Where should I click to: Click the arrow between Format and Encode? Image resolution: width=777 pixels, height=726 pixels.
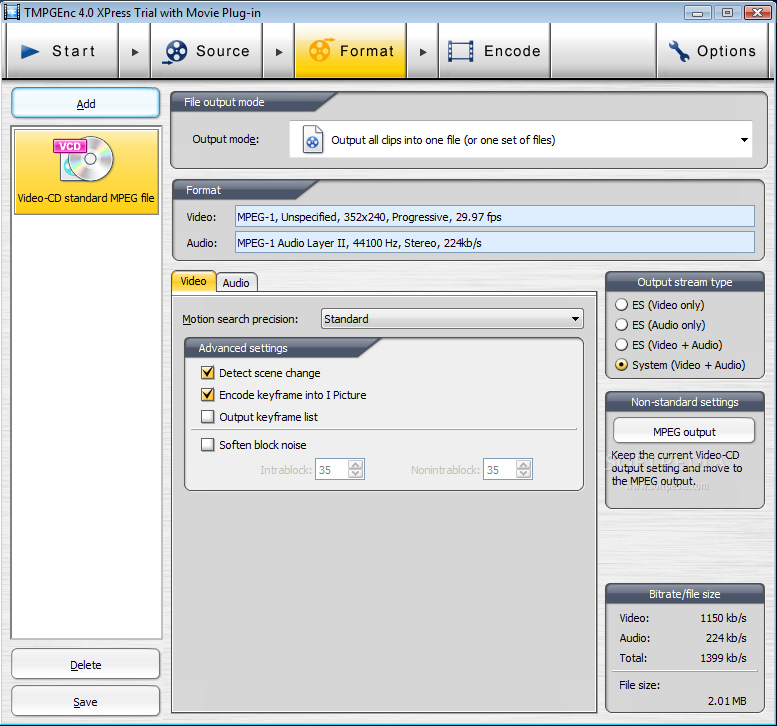[x=423, y=52]
